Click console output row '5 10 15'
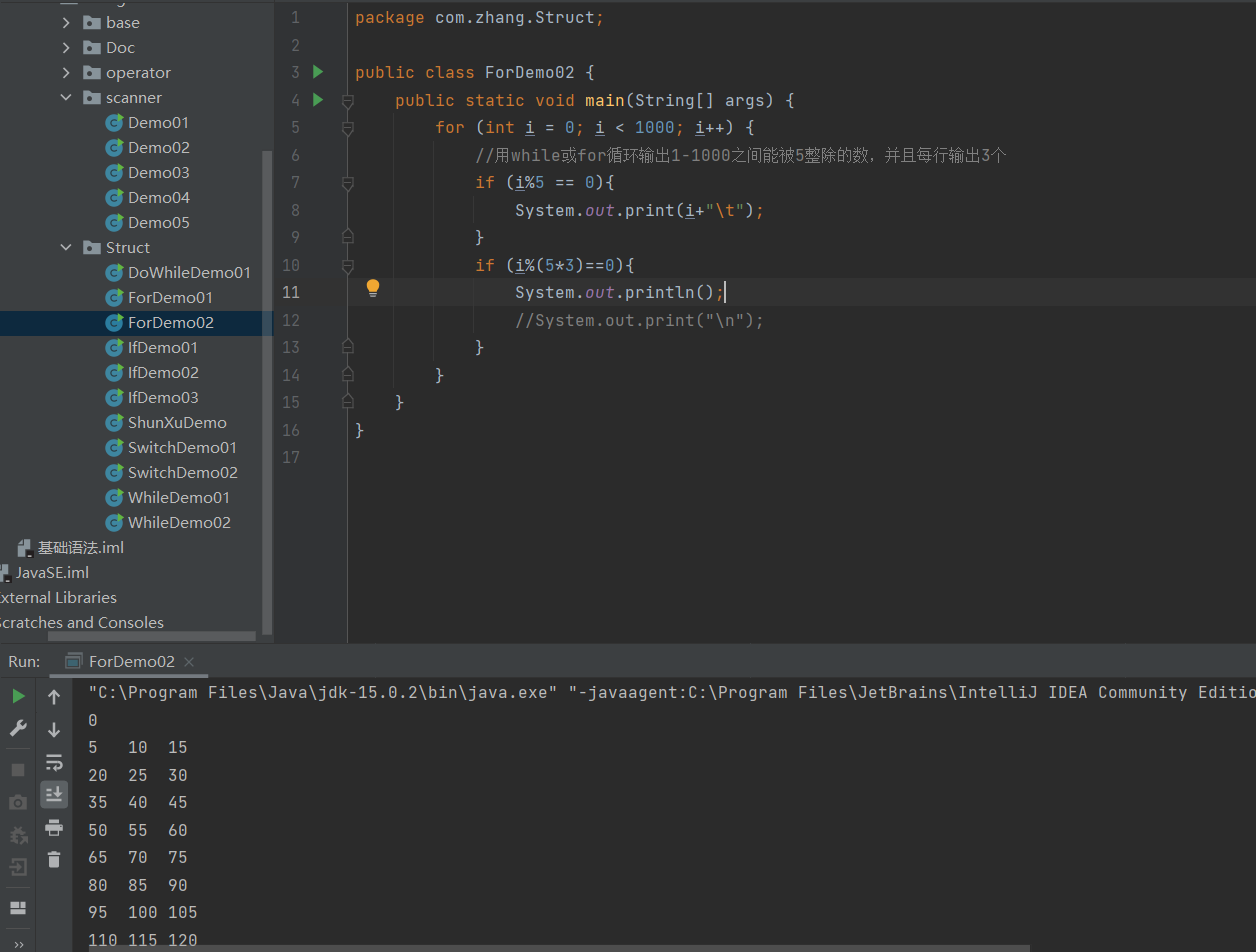1256x952 pixels. pyautogui.click(x=137, y=747)
